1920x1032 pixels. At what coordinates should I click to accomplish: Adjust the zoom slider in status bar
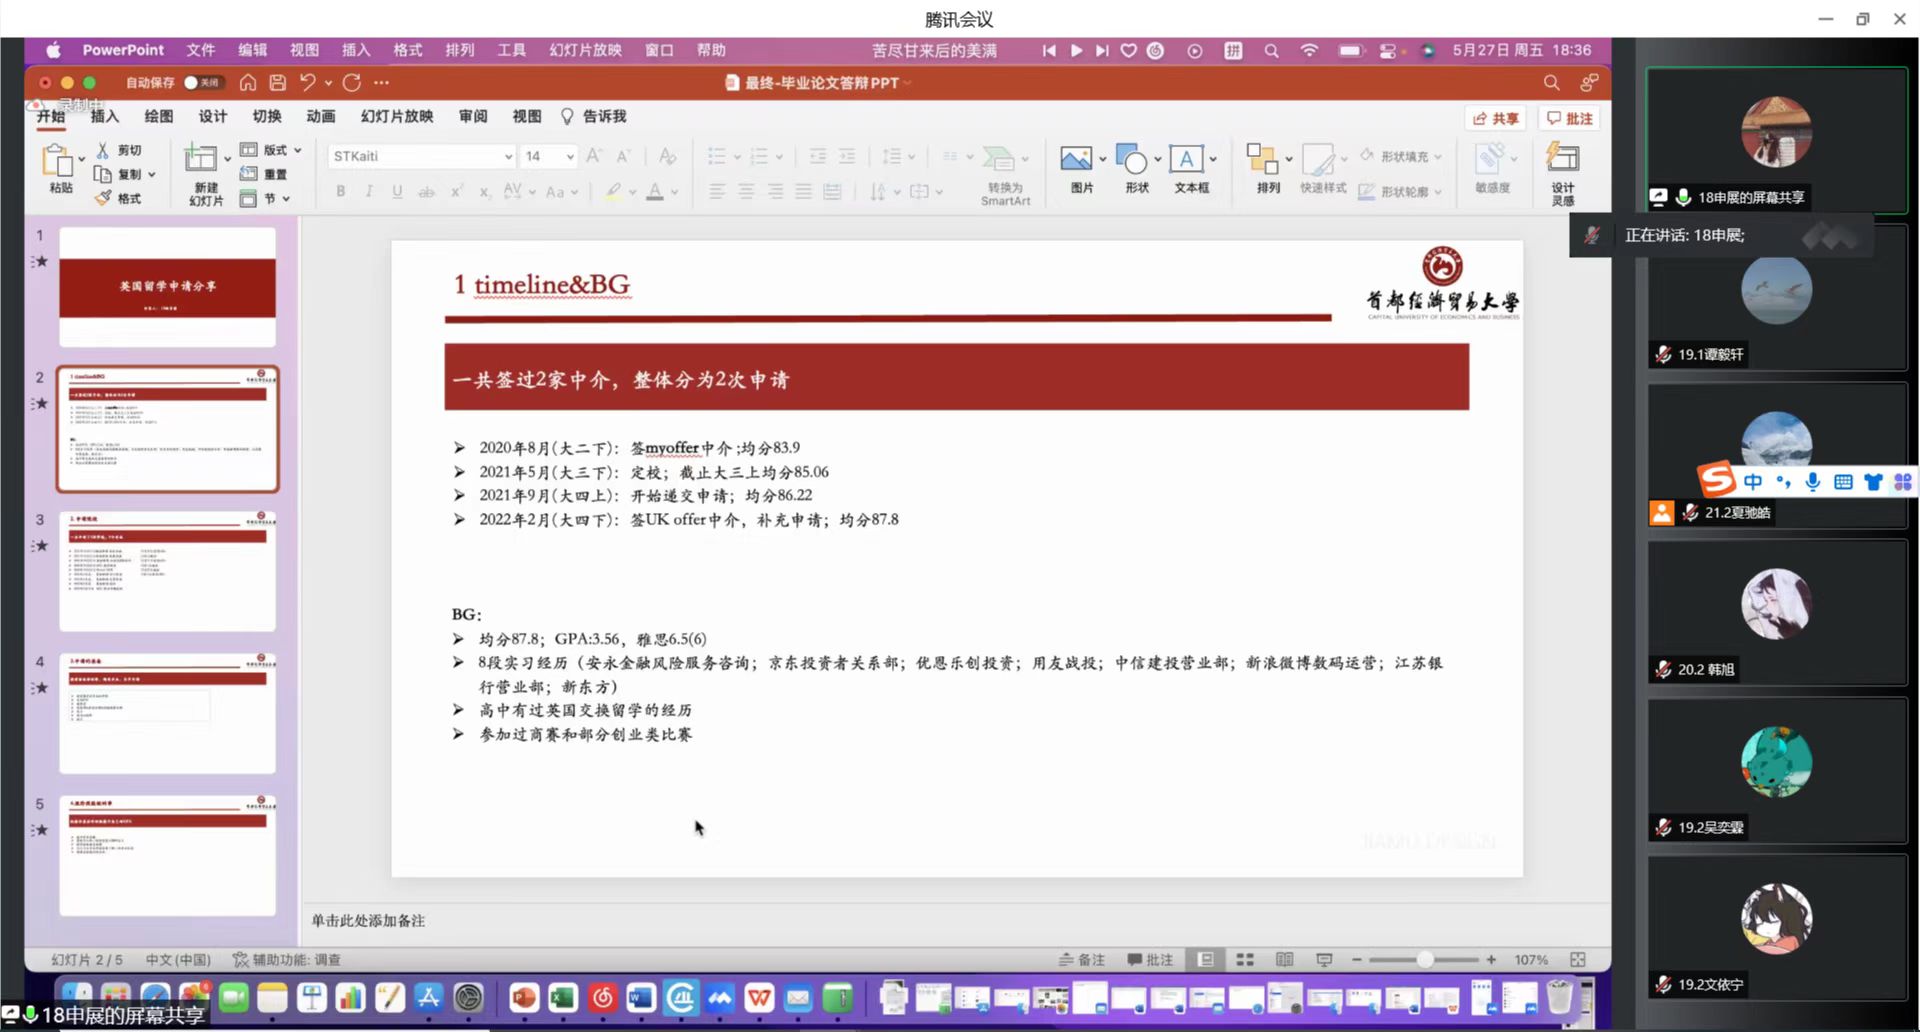(1424, 960)
